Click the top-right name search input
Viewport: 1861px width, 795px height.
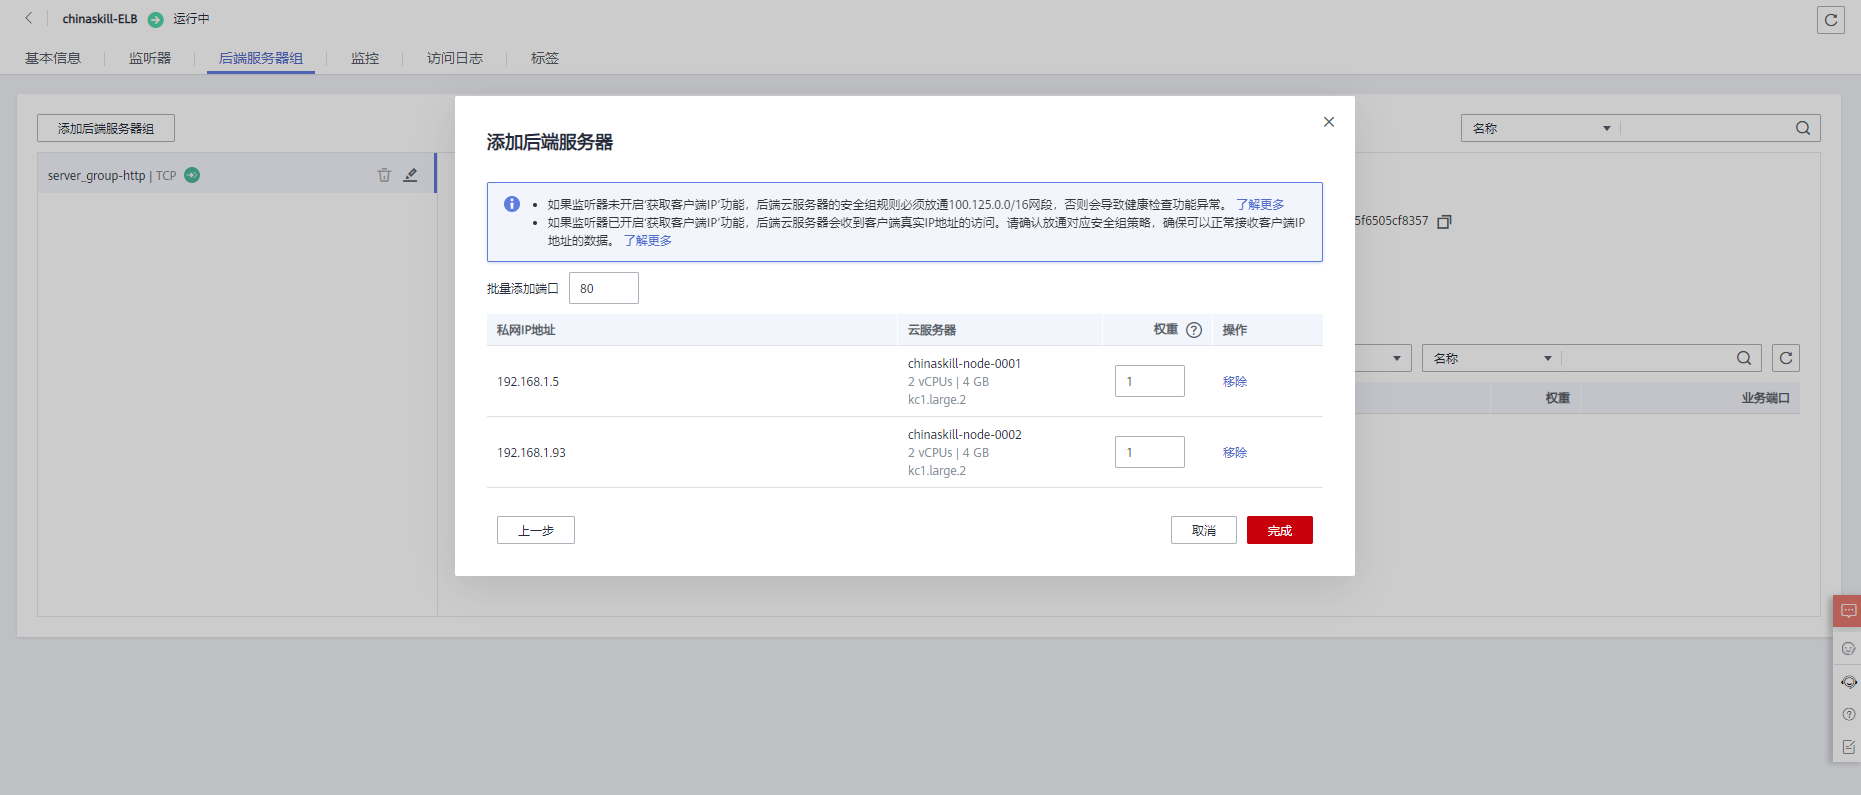point(1706,128)
